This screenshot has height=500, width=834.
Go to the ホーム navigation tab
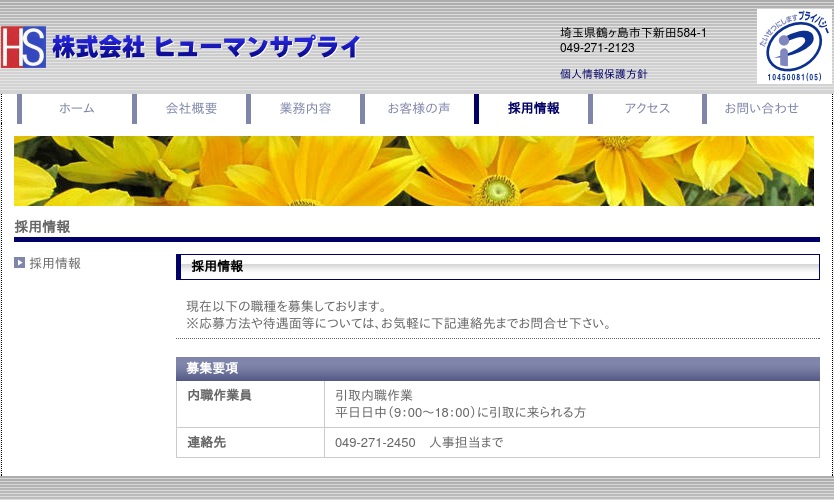click(77, 109)
